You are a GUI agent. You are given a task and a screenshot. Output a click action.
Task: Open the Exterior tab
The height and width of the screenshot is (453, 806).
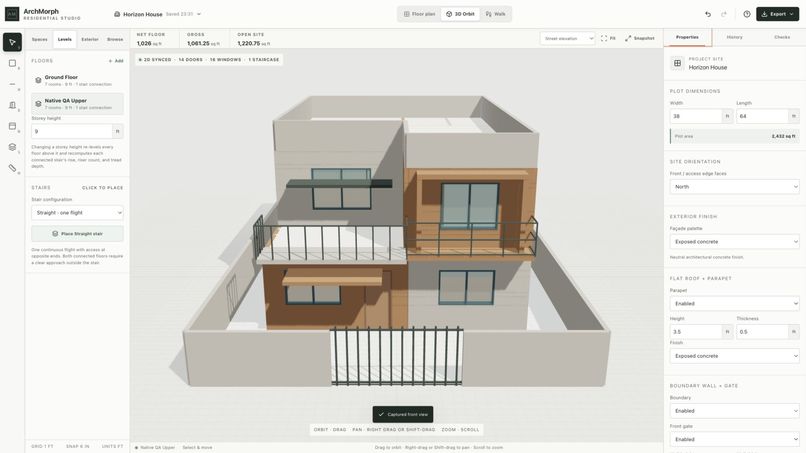coord(90,40)
